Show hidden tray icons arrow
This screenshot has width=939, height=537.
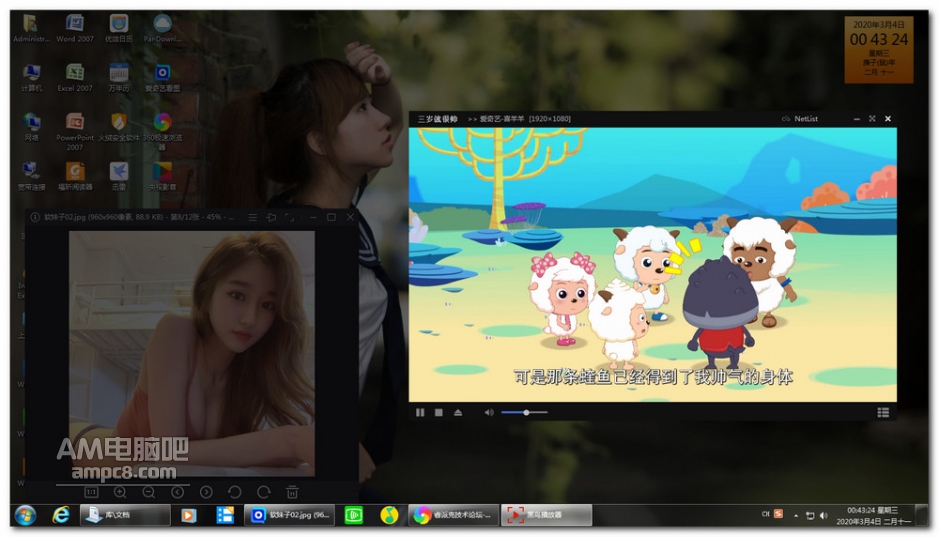click(x=796, y=515)
